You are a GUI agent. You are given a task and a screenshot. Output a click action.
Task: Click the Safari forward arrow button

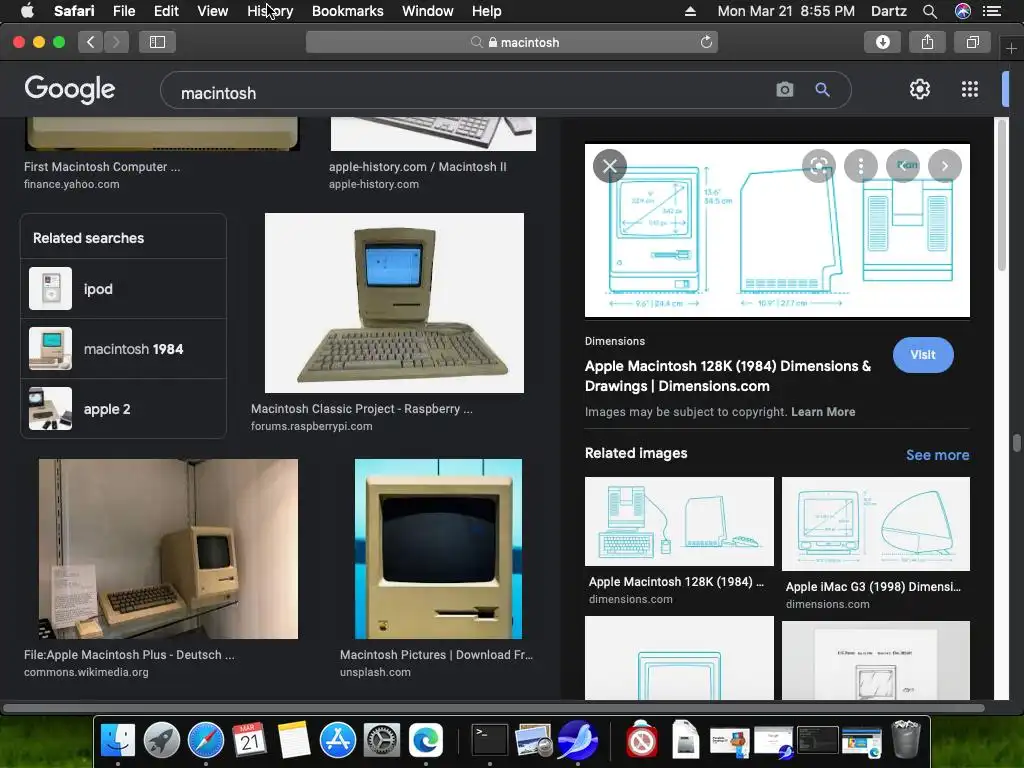pyautogui.click(x=116, y=42)
